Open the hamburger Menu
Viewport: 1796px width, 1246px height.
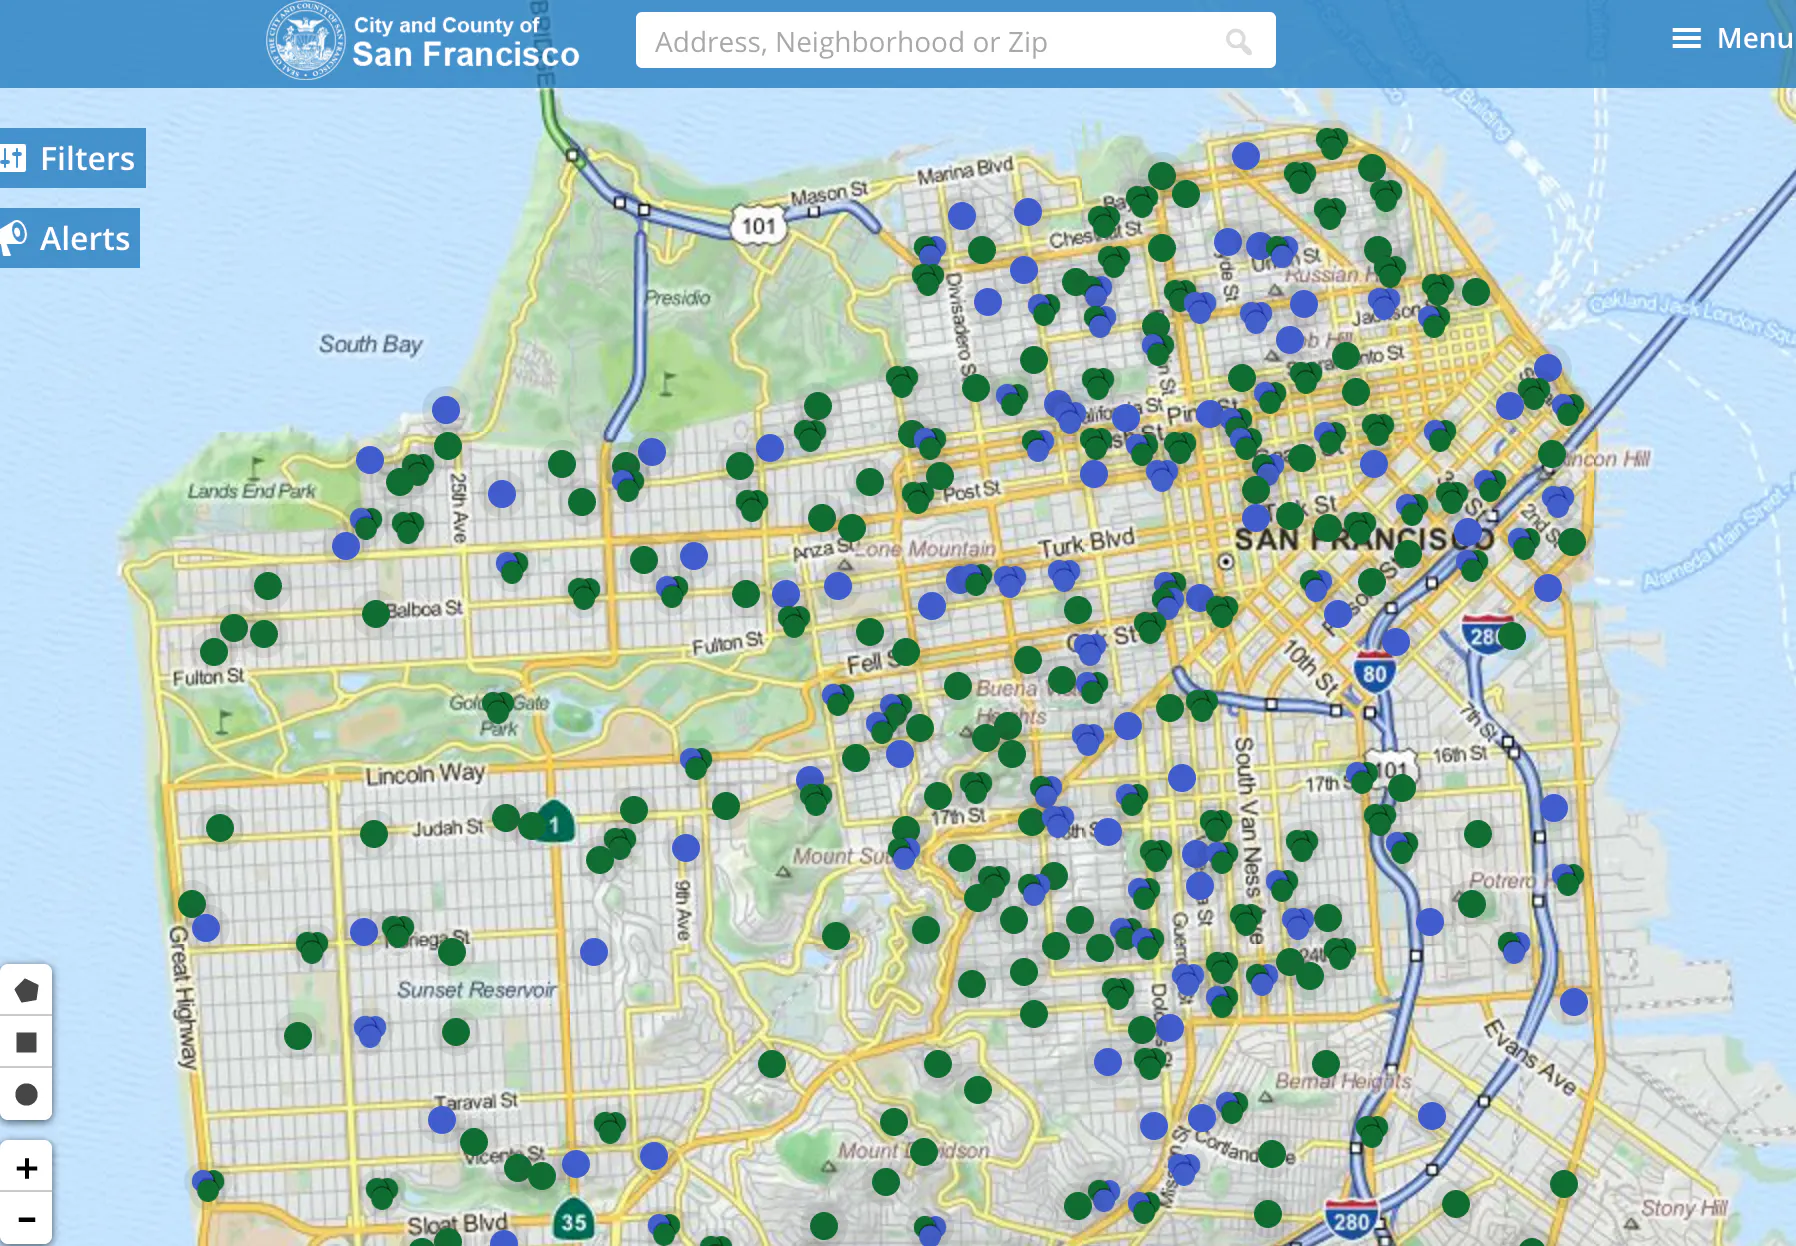pos(1732,39)
